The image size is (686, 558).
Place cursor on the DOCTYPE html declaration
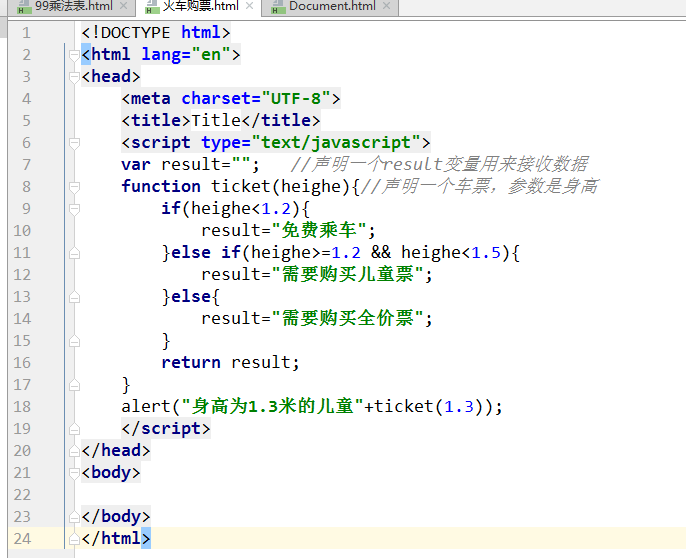[156, 33]
